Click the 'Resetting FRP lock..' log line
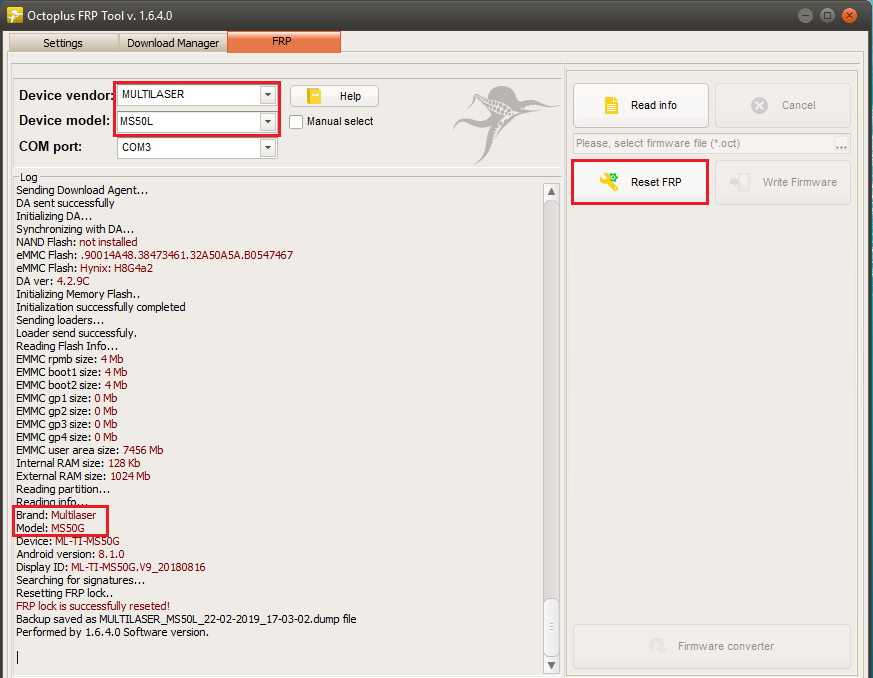This screenshot has width=873, height=678. [x=65, y=593]
